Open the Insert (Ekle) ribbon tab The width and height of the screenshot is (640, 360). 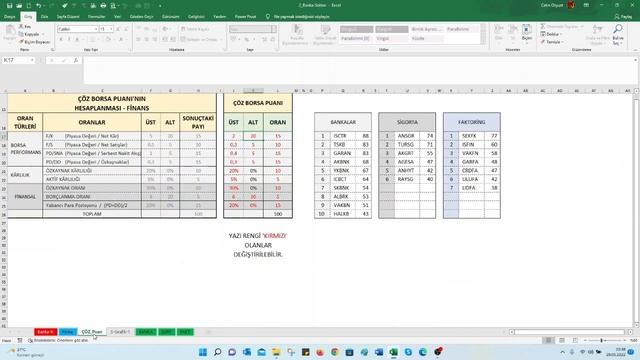click(44, 17)
